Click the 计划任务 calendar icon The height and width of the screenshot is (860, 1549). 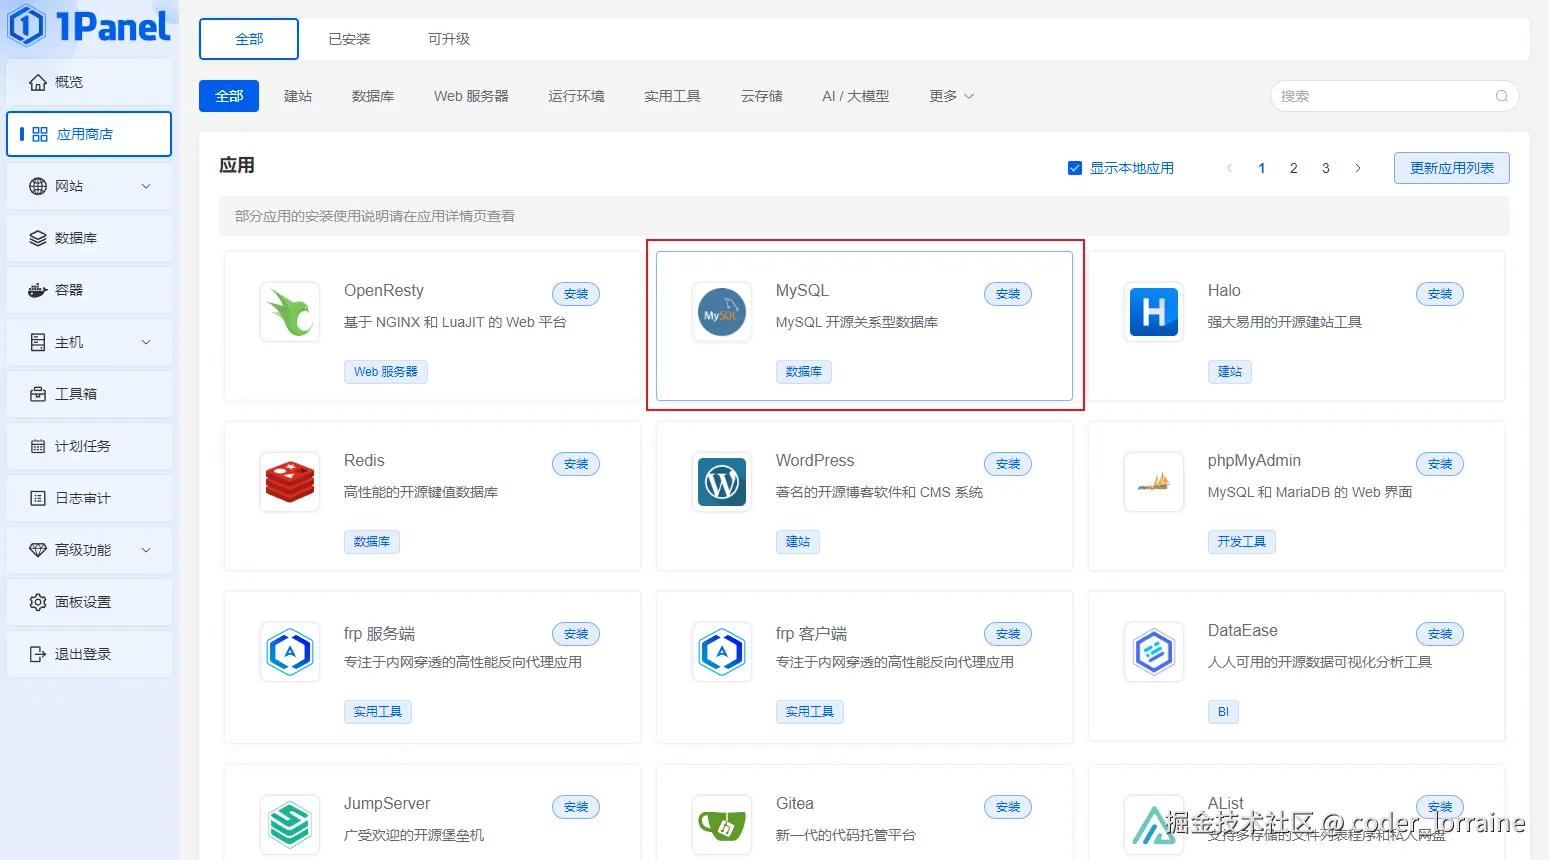[38, 446]
